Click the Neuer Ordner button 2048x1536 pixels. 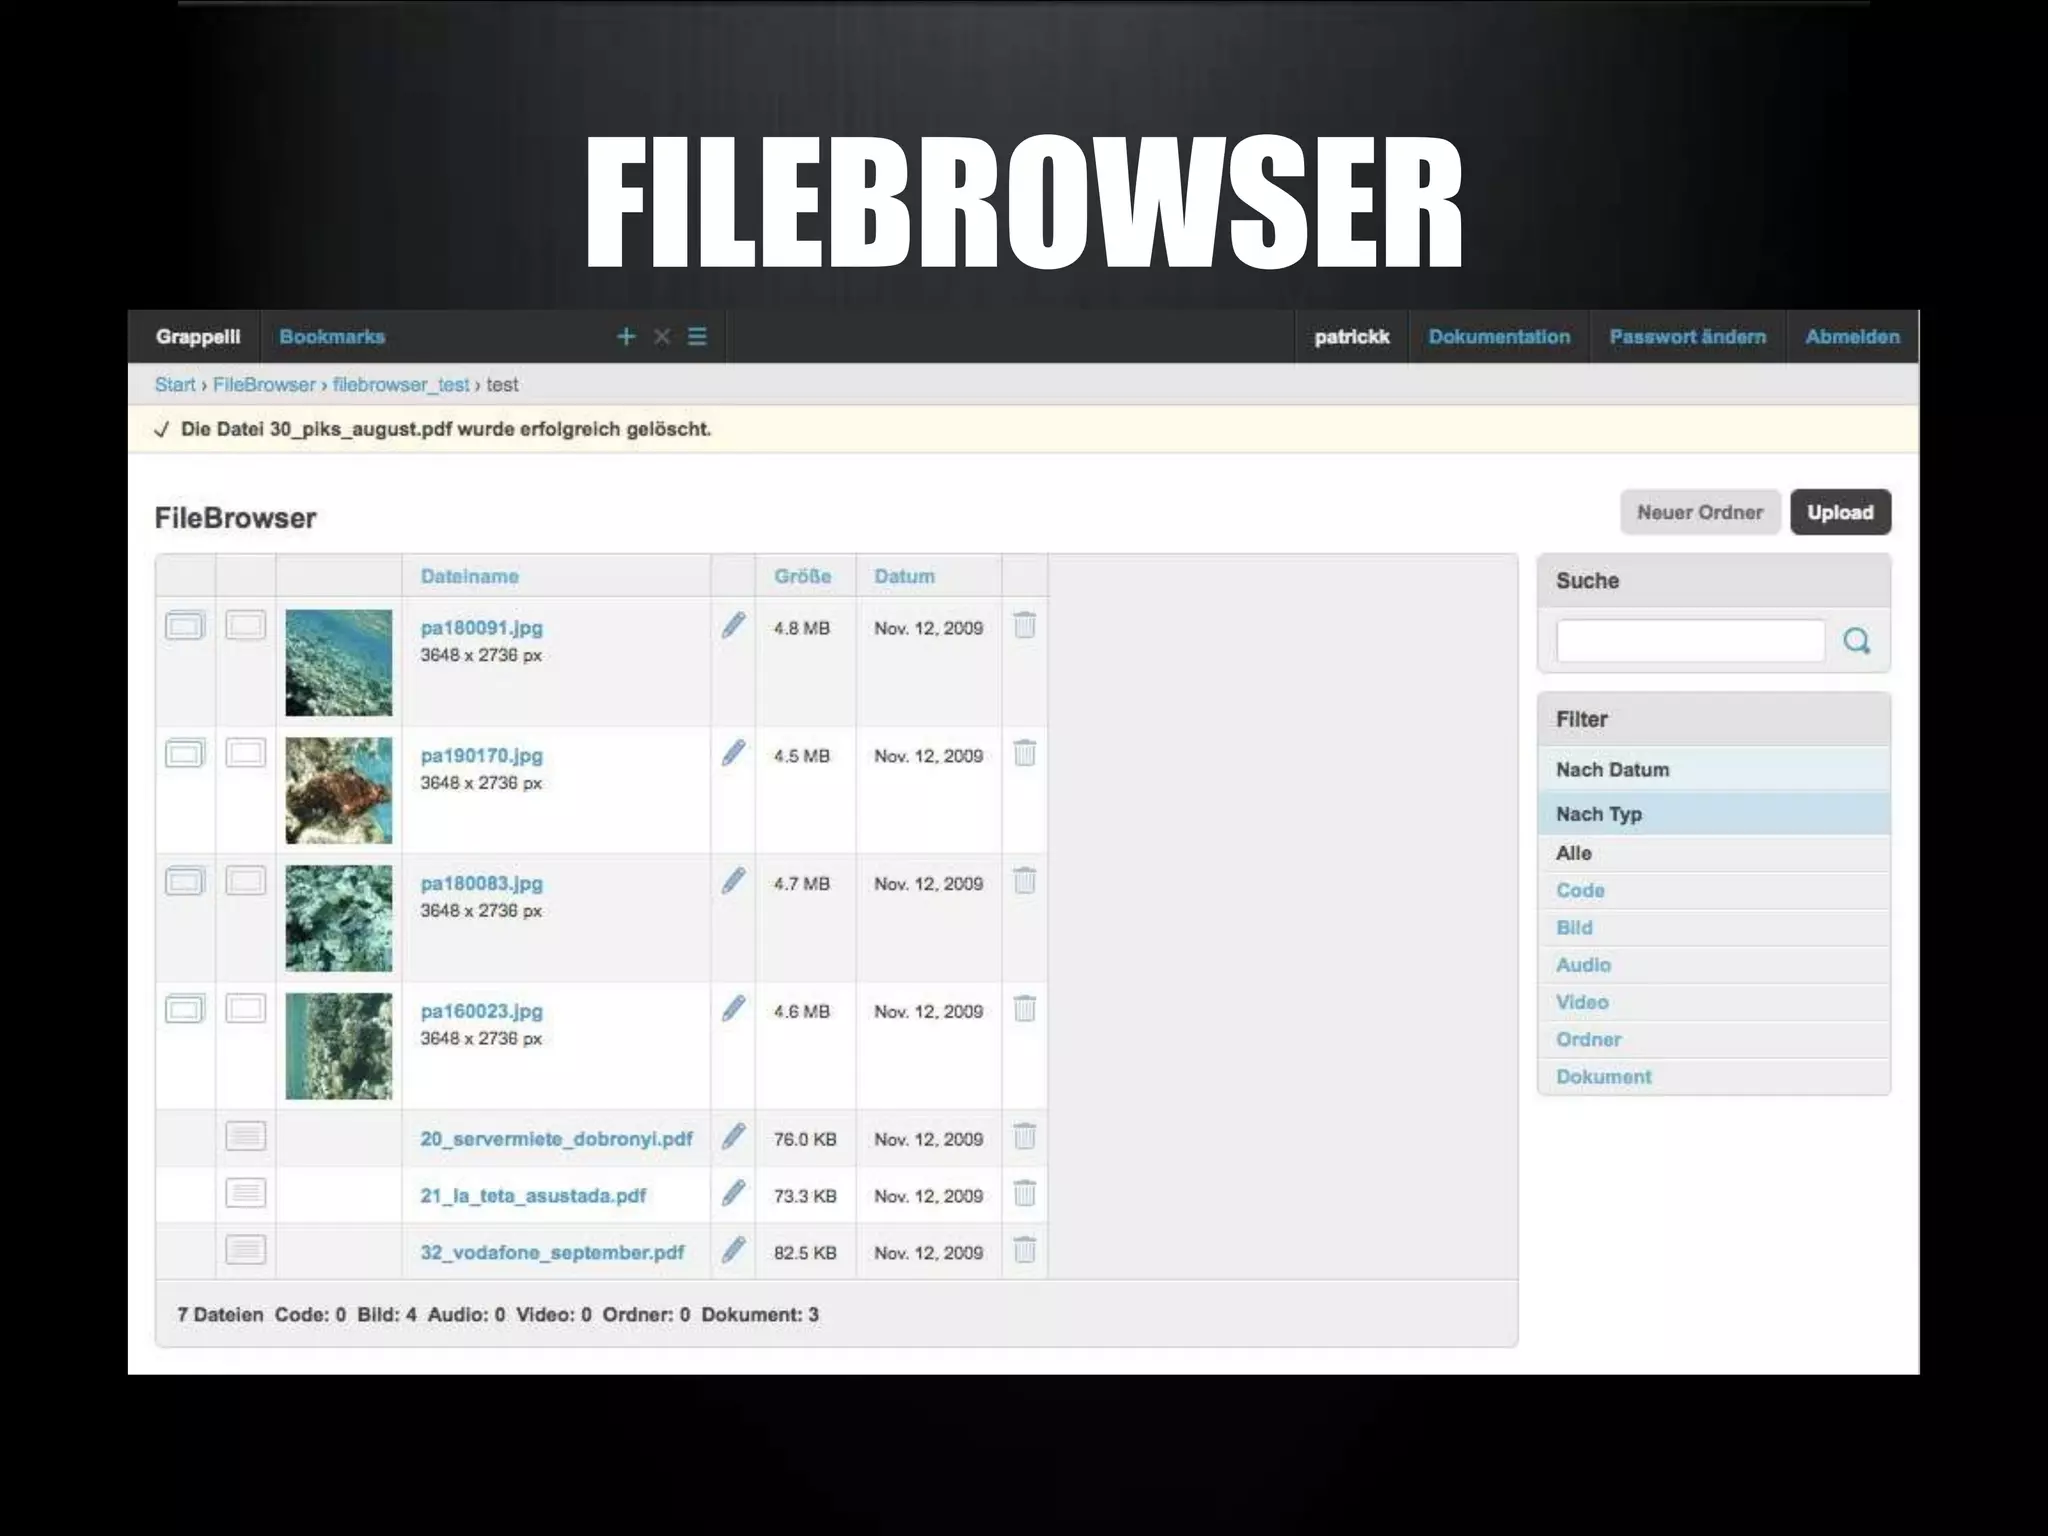click(x=1699, y=512)
